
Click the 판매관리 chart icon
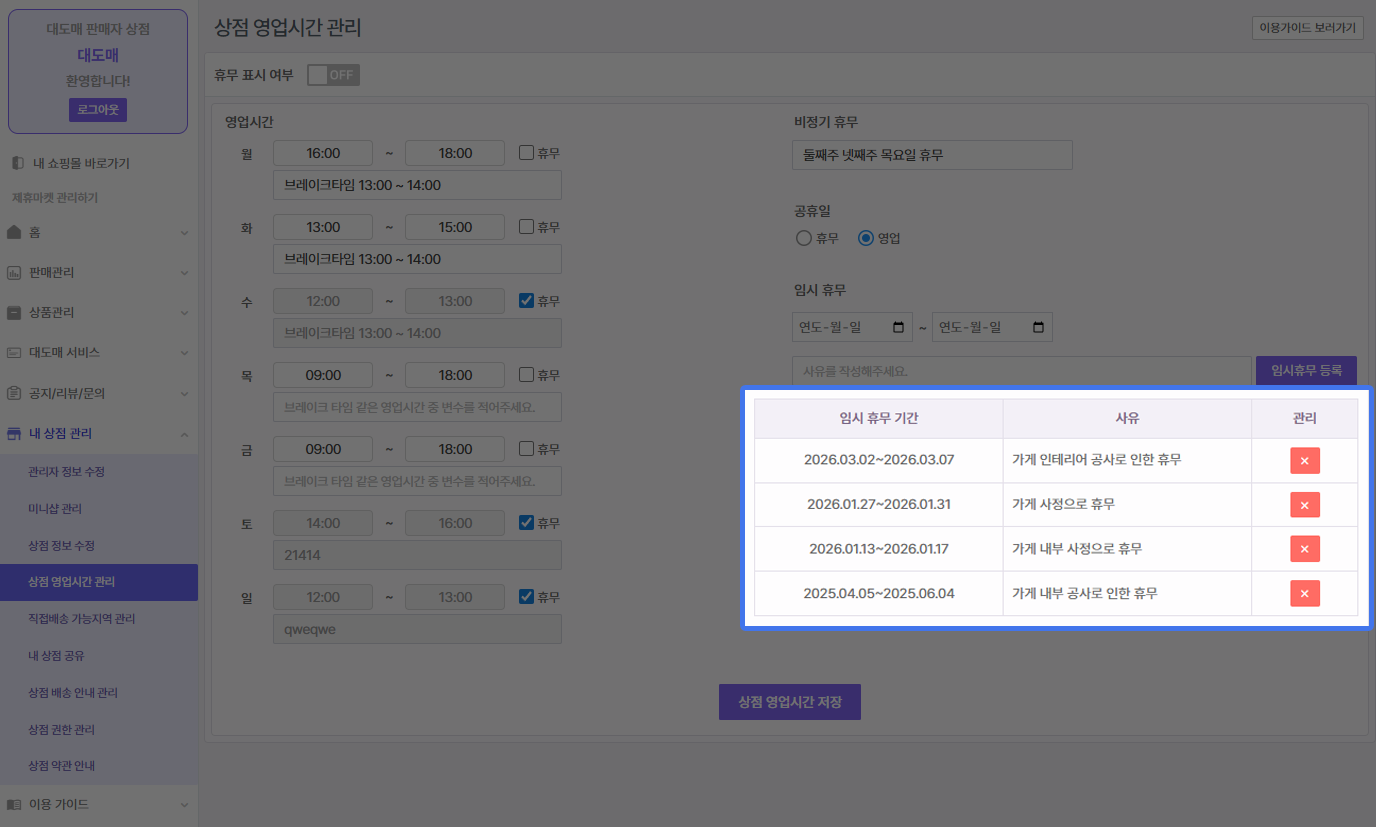14,272
